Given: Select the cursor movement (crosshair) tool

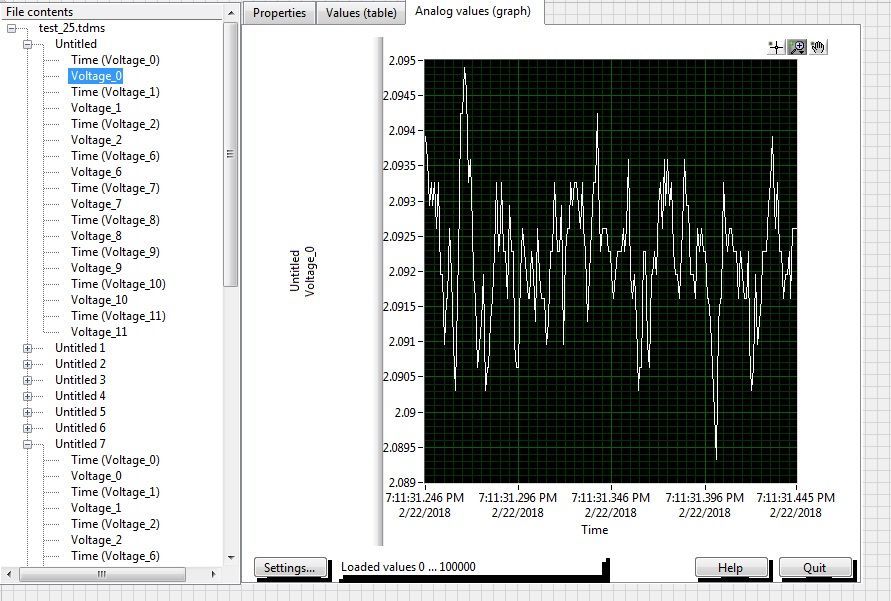Looking at the screenshot, I should (776, 47).
